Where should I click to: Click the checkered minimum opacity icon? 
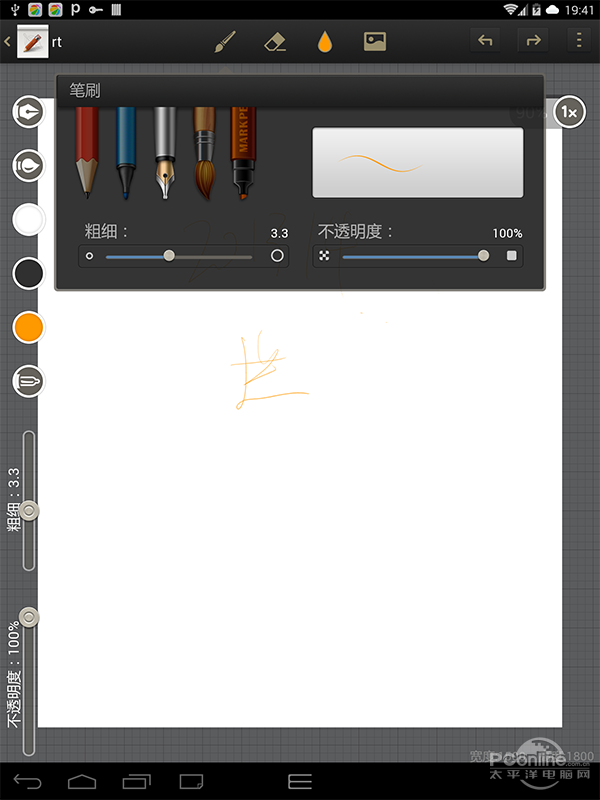tap(324, 256)
